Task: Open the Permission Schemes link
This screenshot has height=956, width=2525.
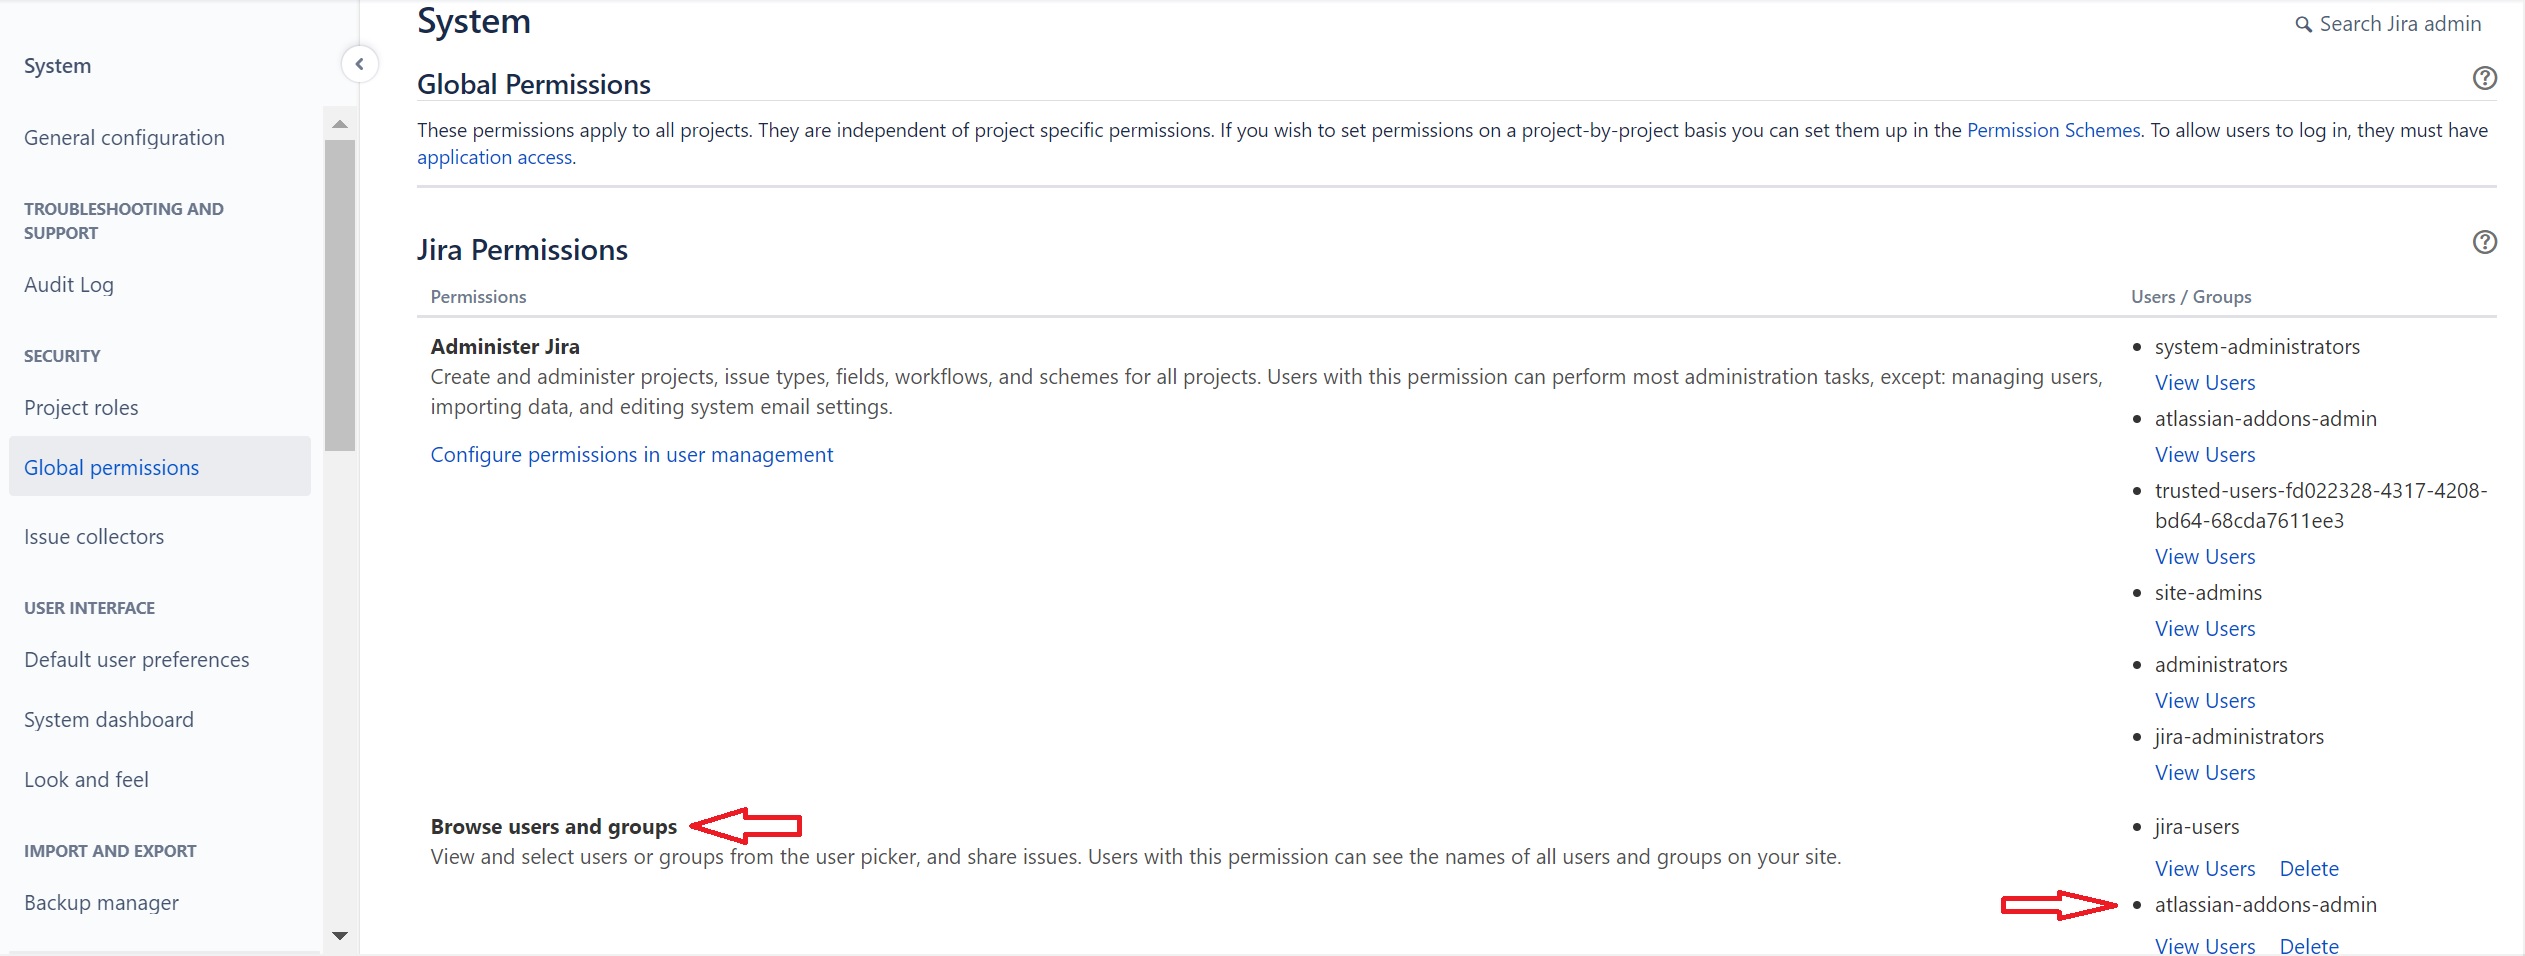Action: 2051,130
